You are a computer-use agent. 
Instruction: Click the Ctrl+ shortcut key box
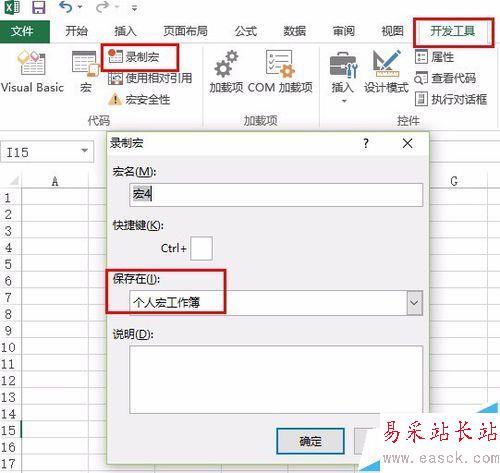[201, 248]
